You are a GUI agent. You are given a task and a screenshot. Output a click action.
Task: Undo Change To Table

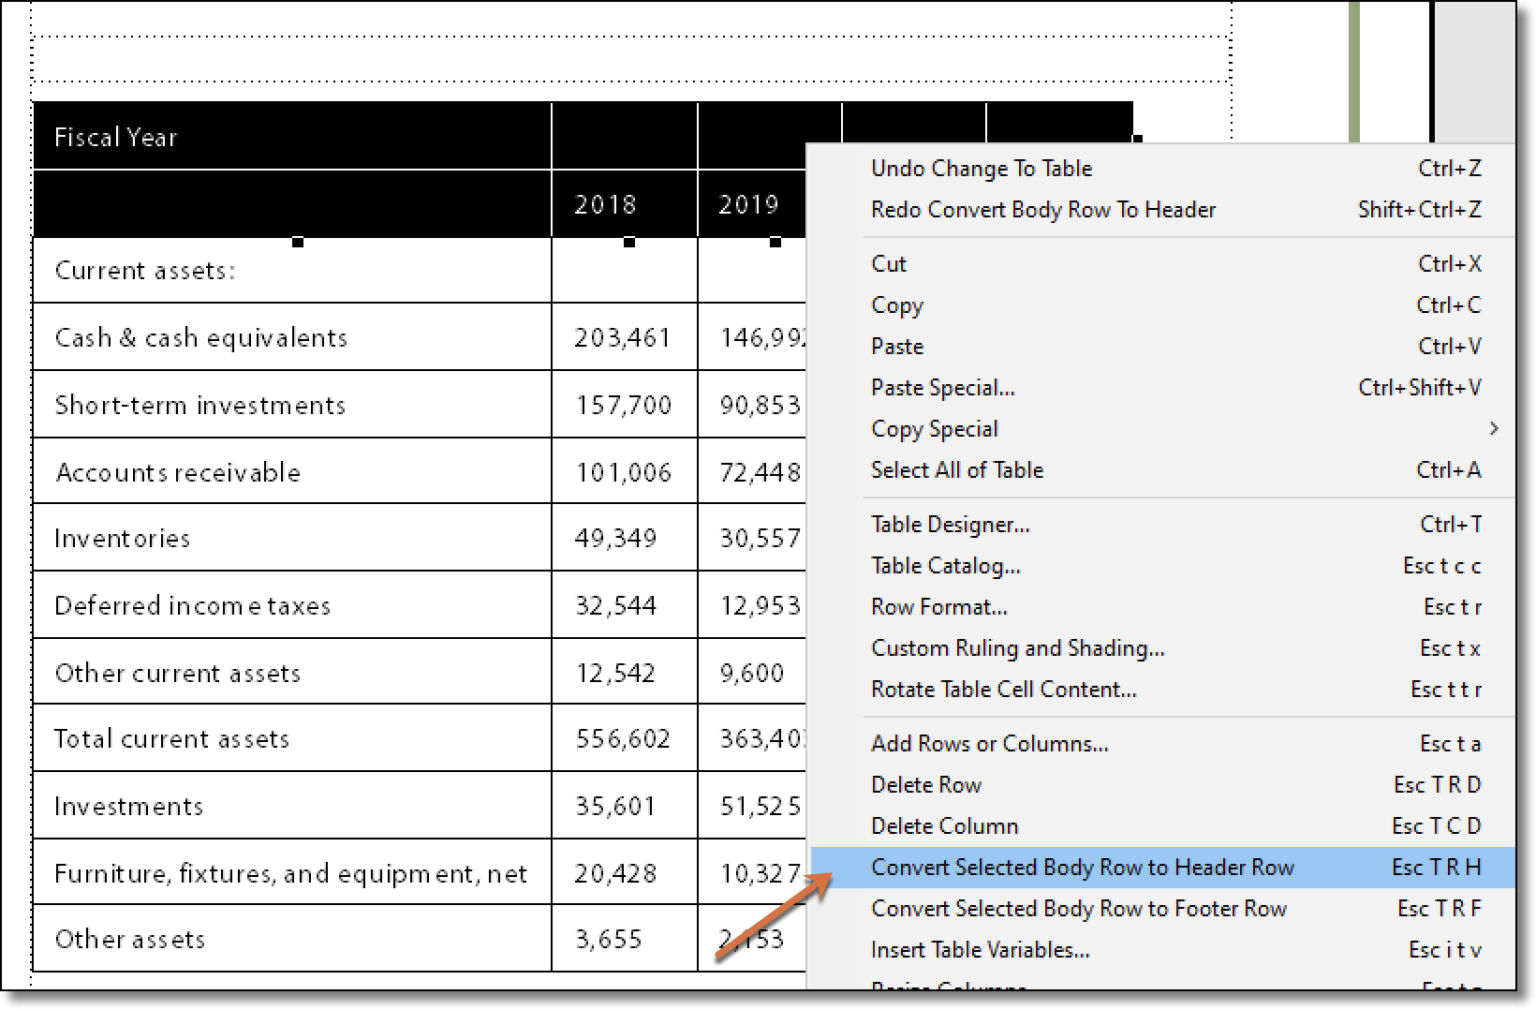click(x=981, y=168)
